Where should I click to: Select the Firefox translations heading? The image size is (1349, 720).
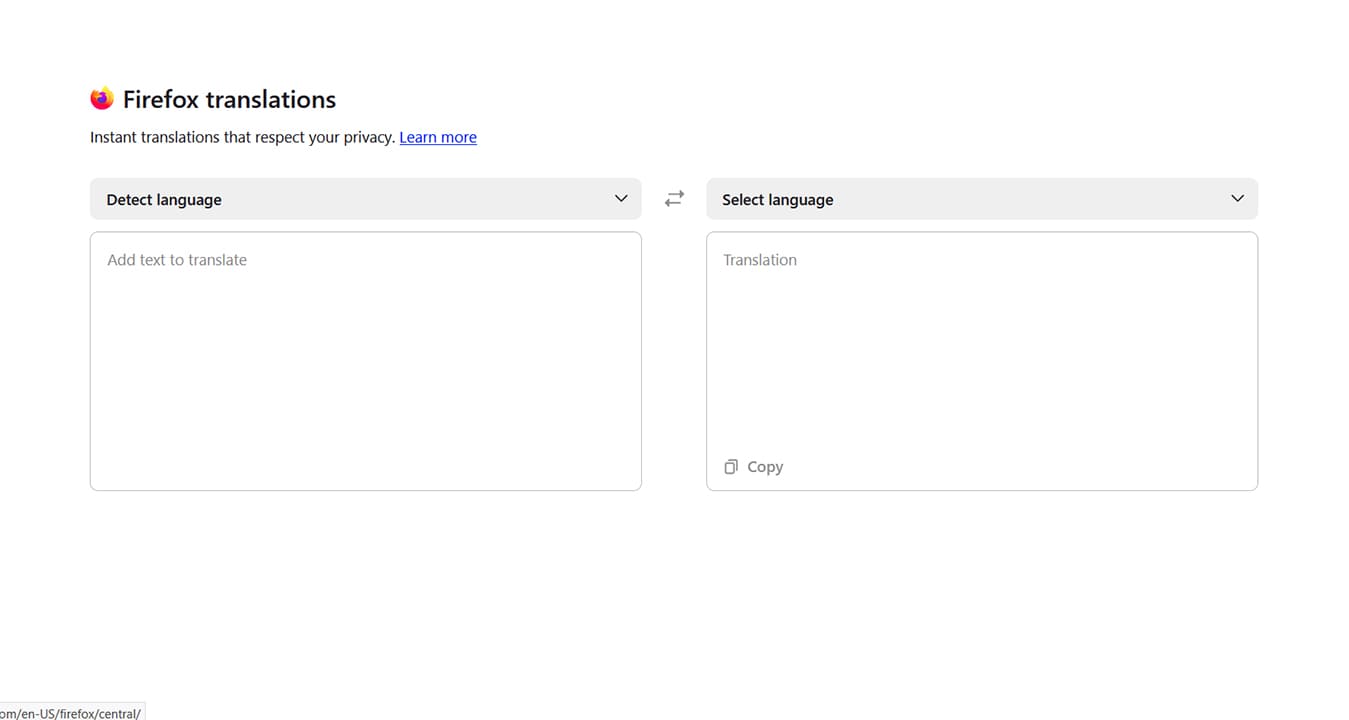(229, 99)
